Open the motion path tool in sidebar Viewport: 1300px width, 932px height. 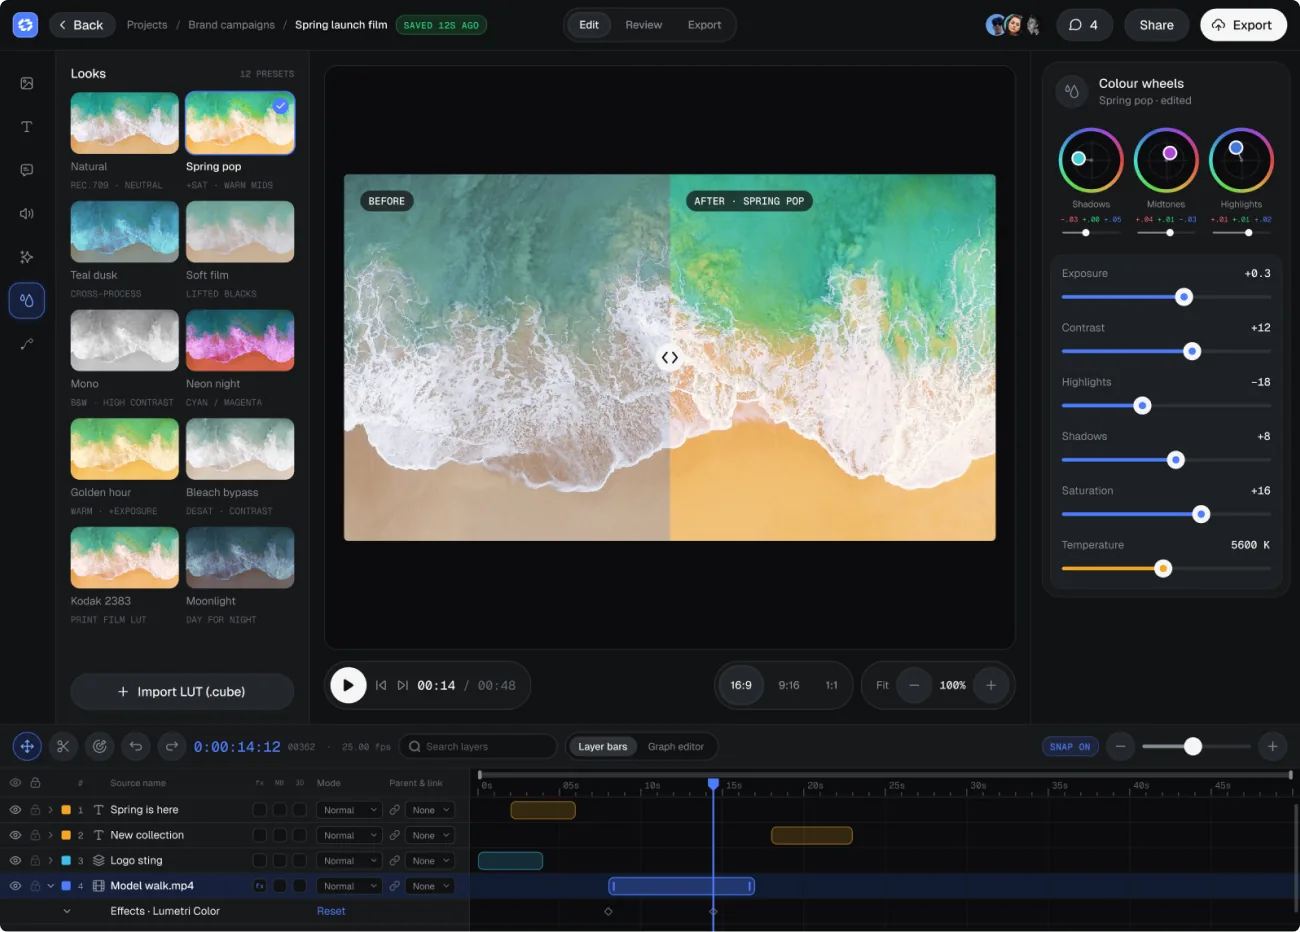point(27,344)
